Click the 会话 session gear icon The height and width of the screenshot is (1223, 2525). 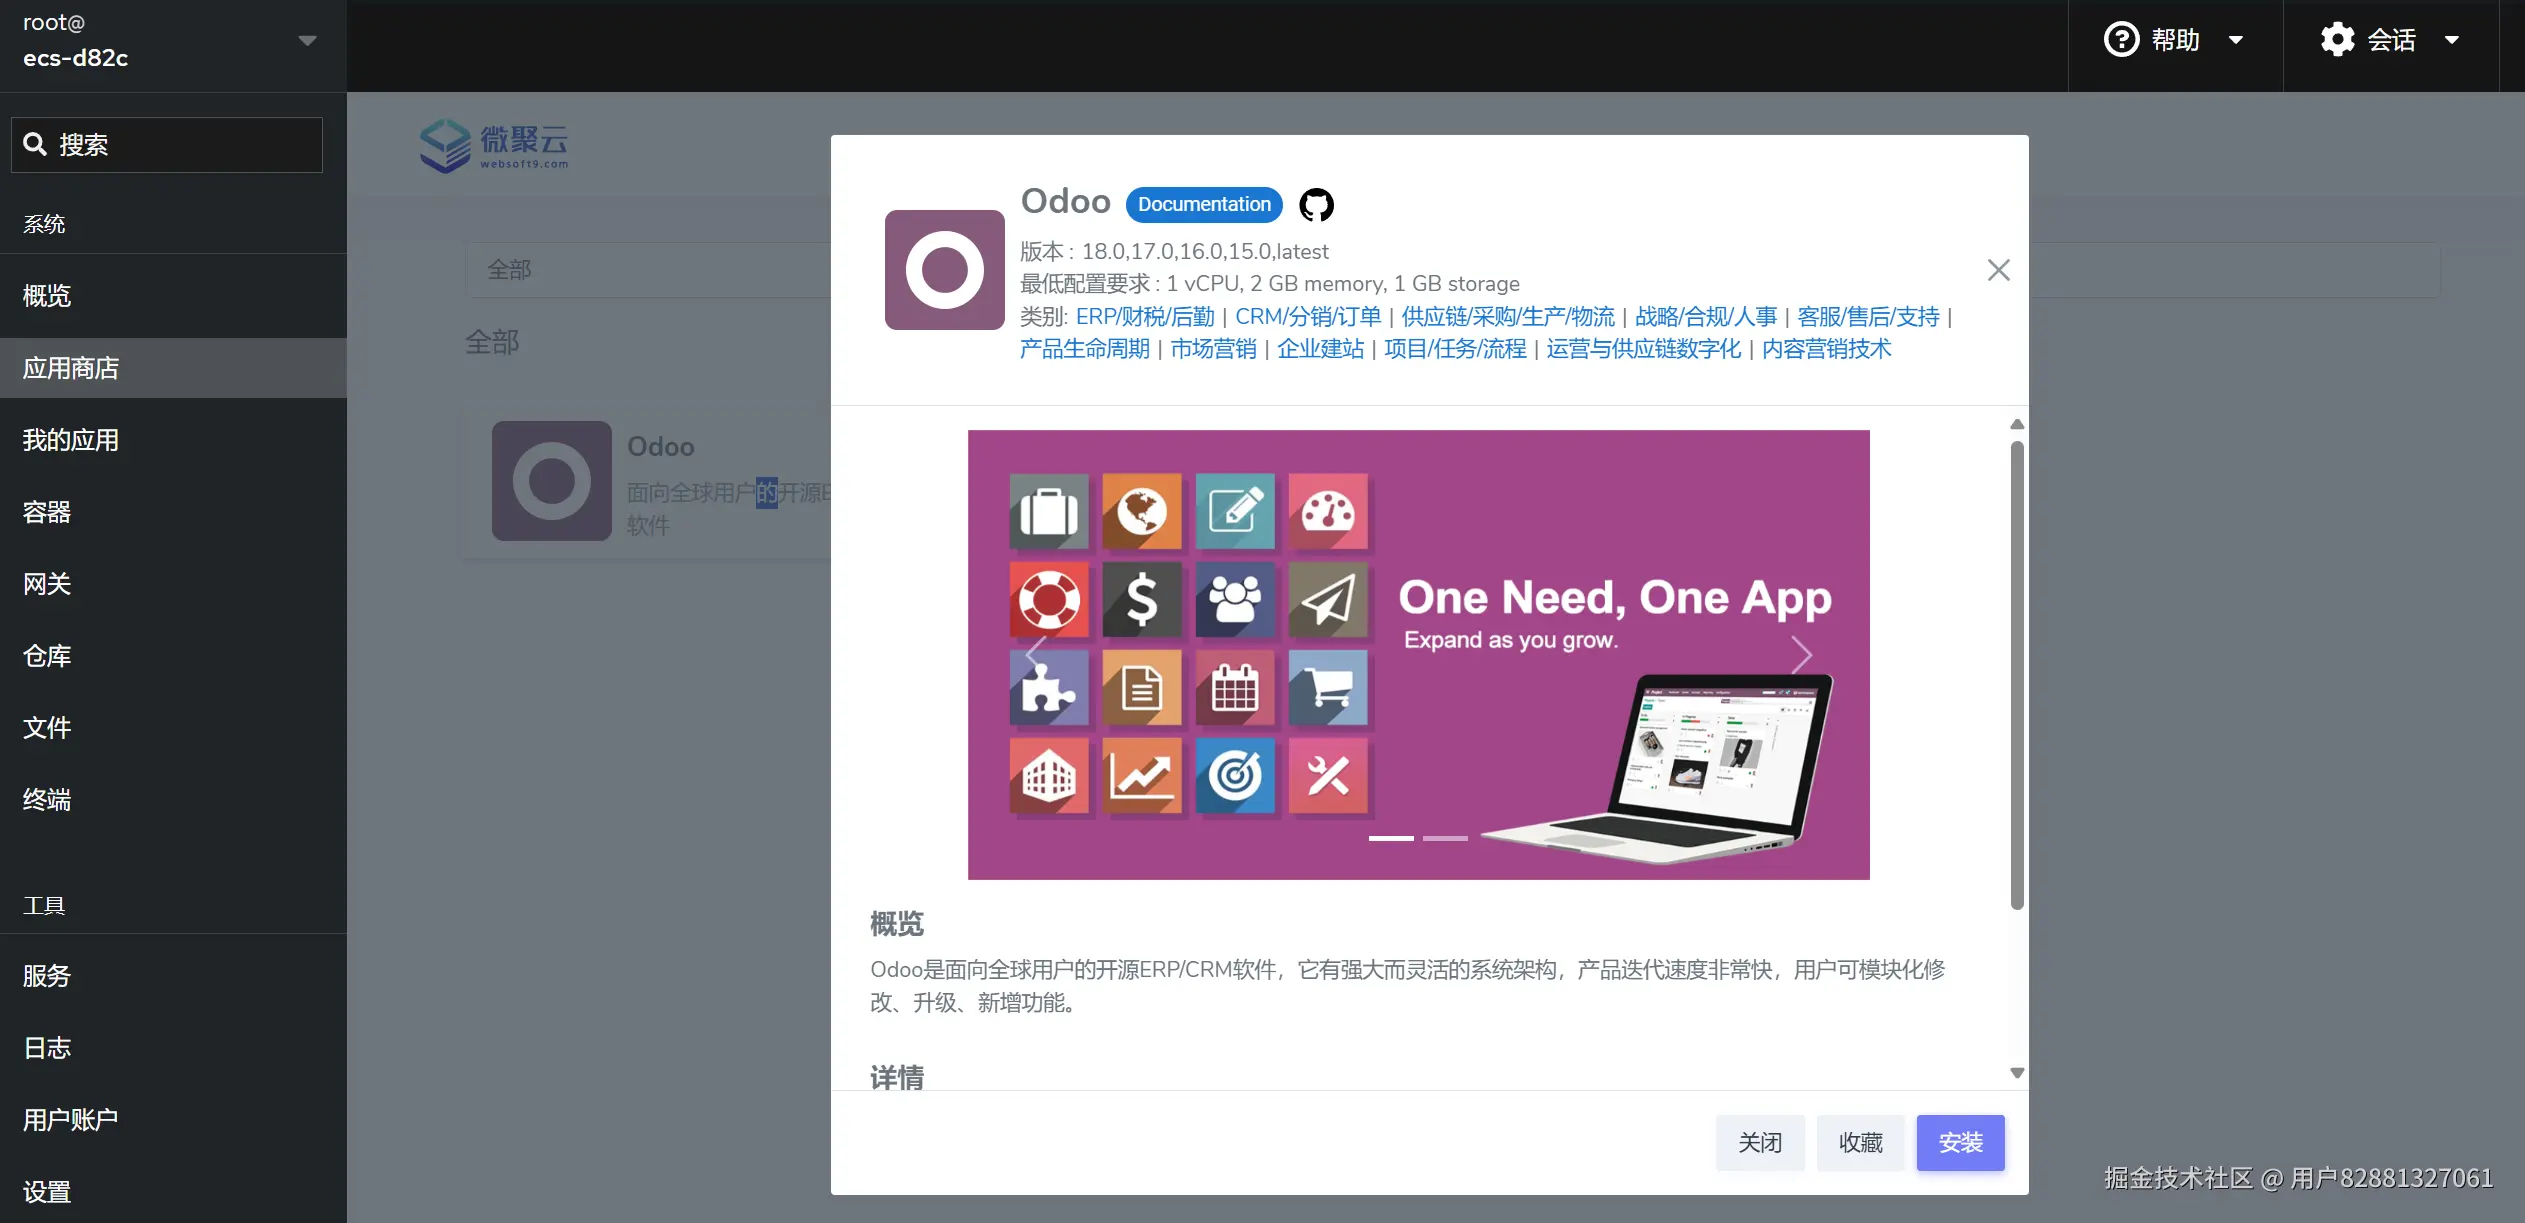(2337, 39)
